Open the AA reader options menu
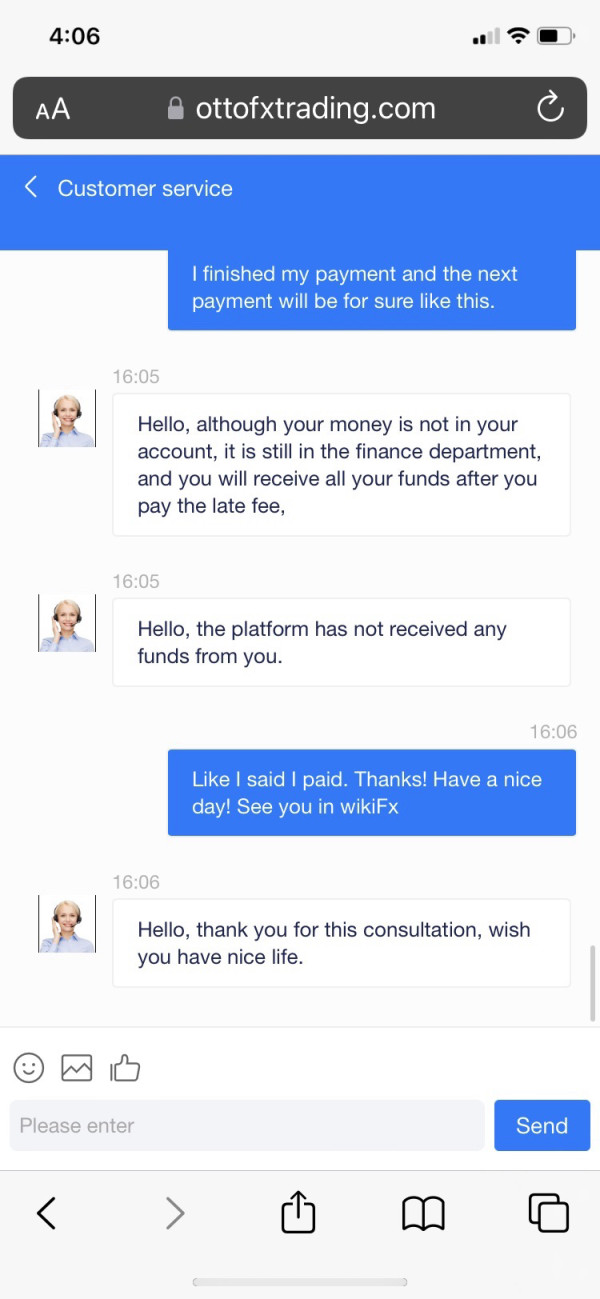Image resolution: width=600 pixels, height=1299 pixels. pyautogui.click(x=53, y=109)
